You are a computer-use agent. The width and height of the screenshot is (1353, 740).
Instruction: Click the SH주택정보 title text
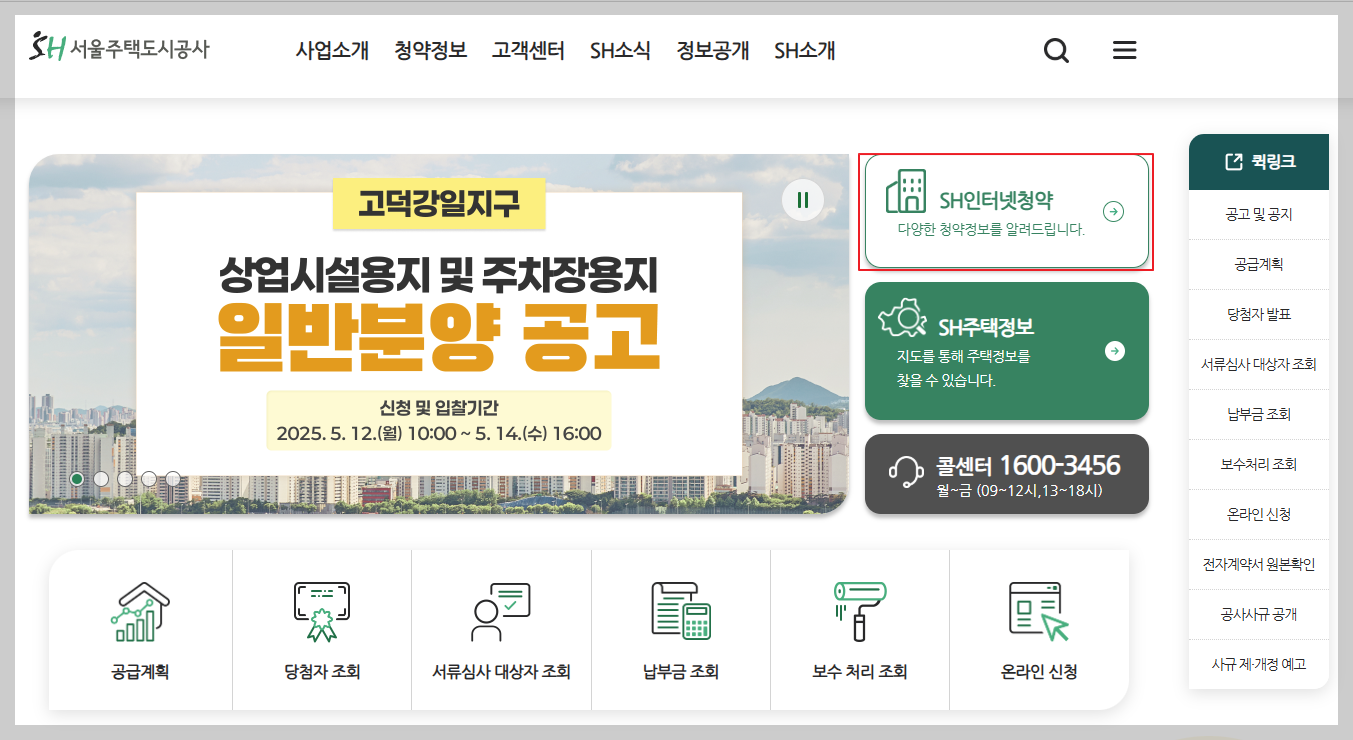[986, 327]
